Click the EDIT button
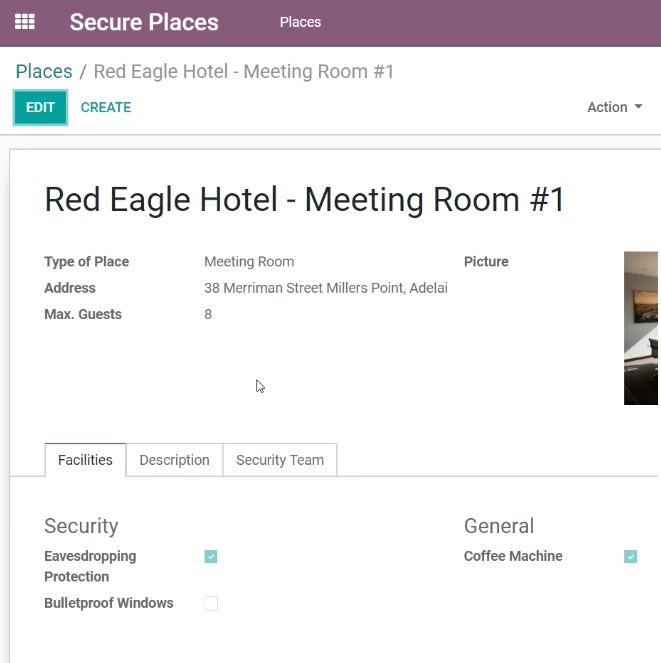This screenshot has width=661, height=663. [40, 107]
